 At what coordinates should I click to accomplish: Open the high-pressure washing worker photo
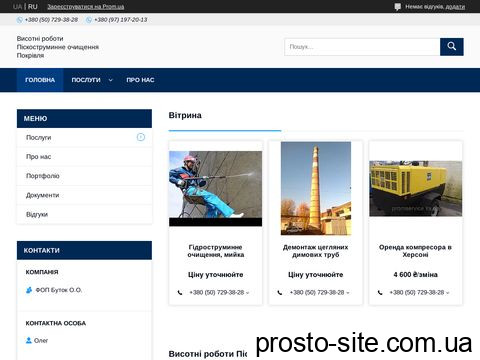tap(215, 189)
